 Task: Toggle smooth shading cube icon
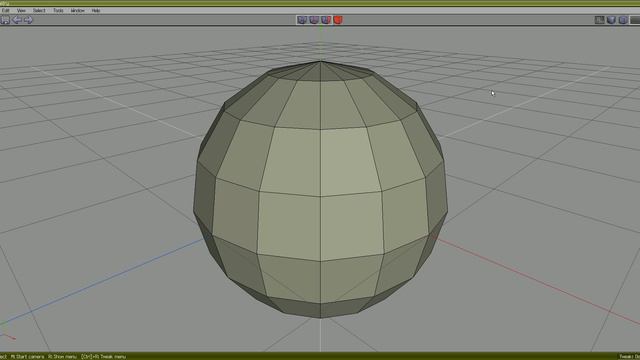pos(611,20)
